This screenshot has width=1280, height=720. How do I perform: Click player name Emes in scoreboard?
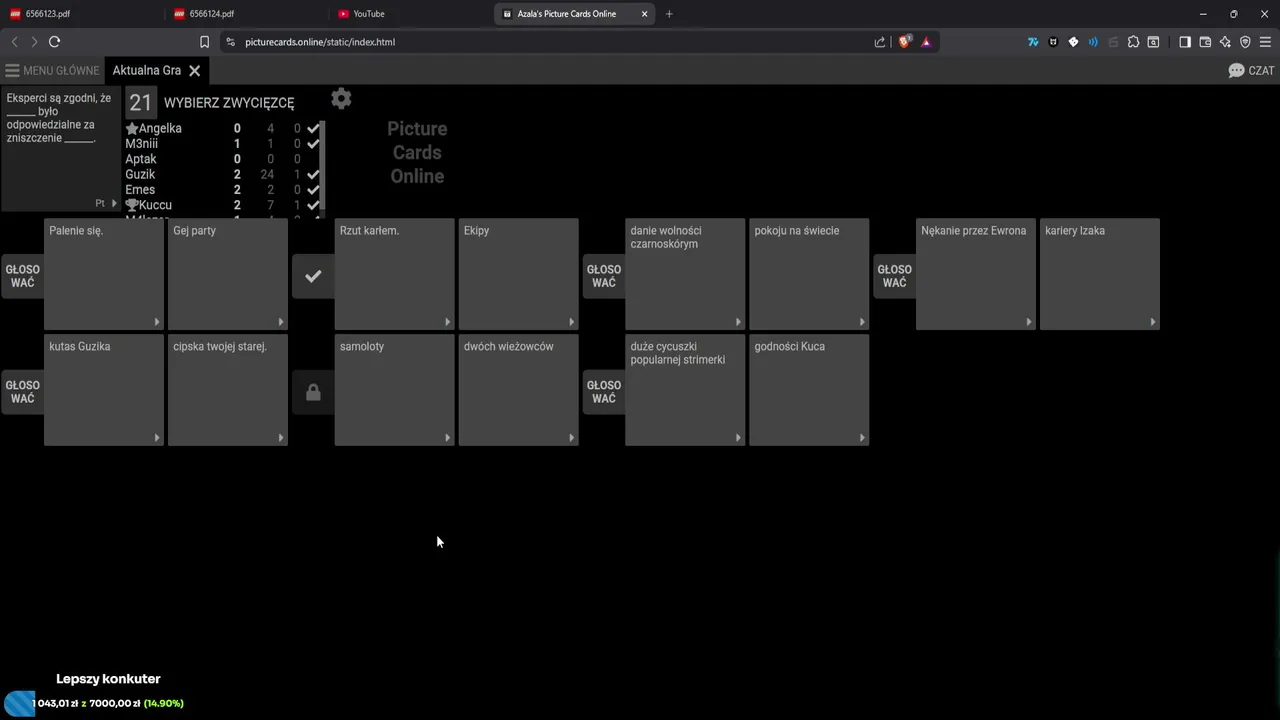[140, 190]
